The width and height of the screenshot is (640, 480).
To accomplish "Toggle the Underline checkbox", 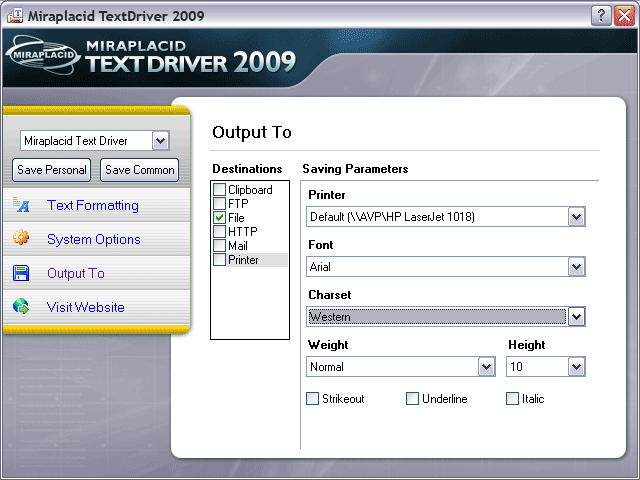I will coord(412,398).
